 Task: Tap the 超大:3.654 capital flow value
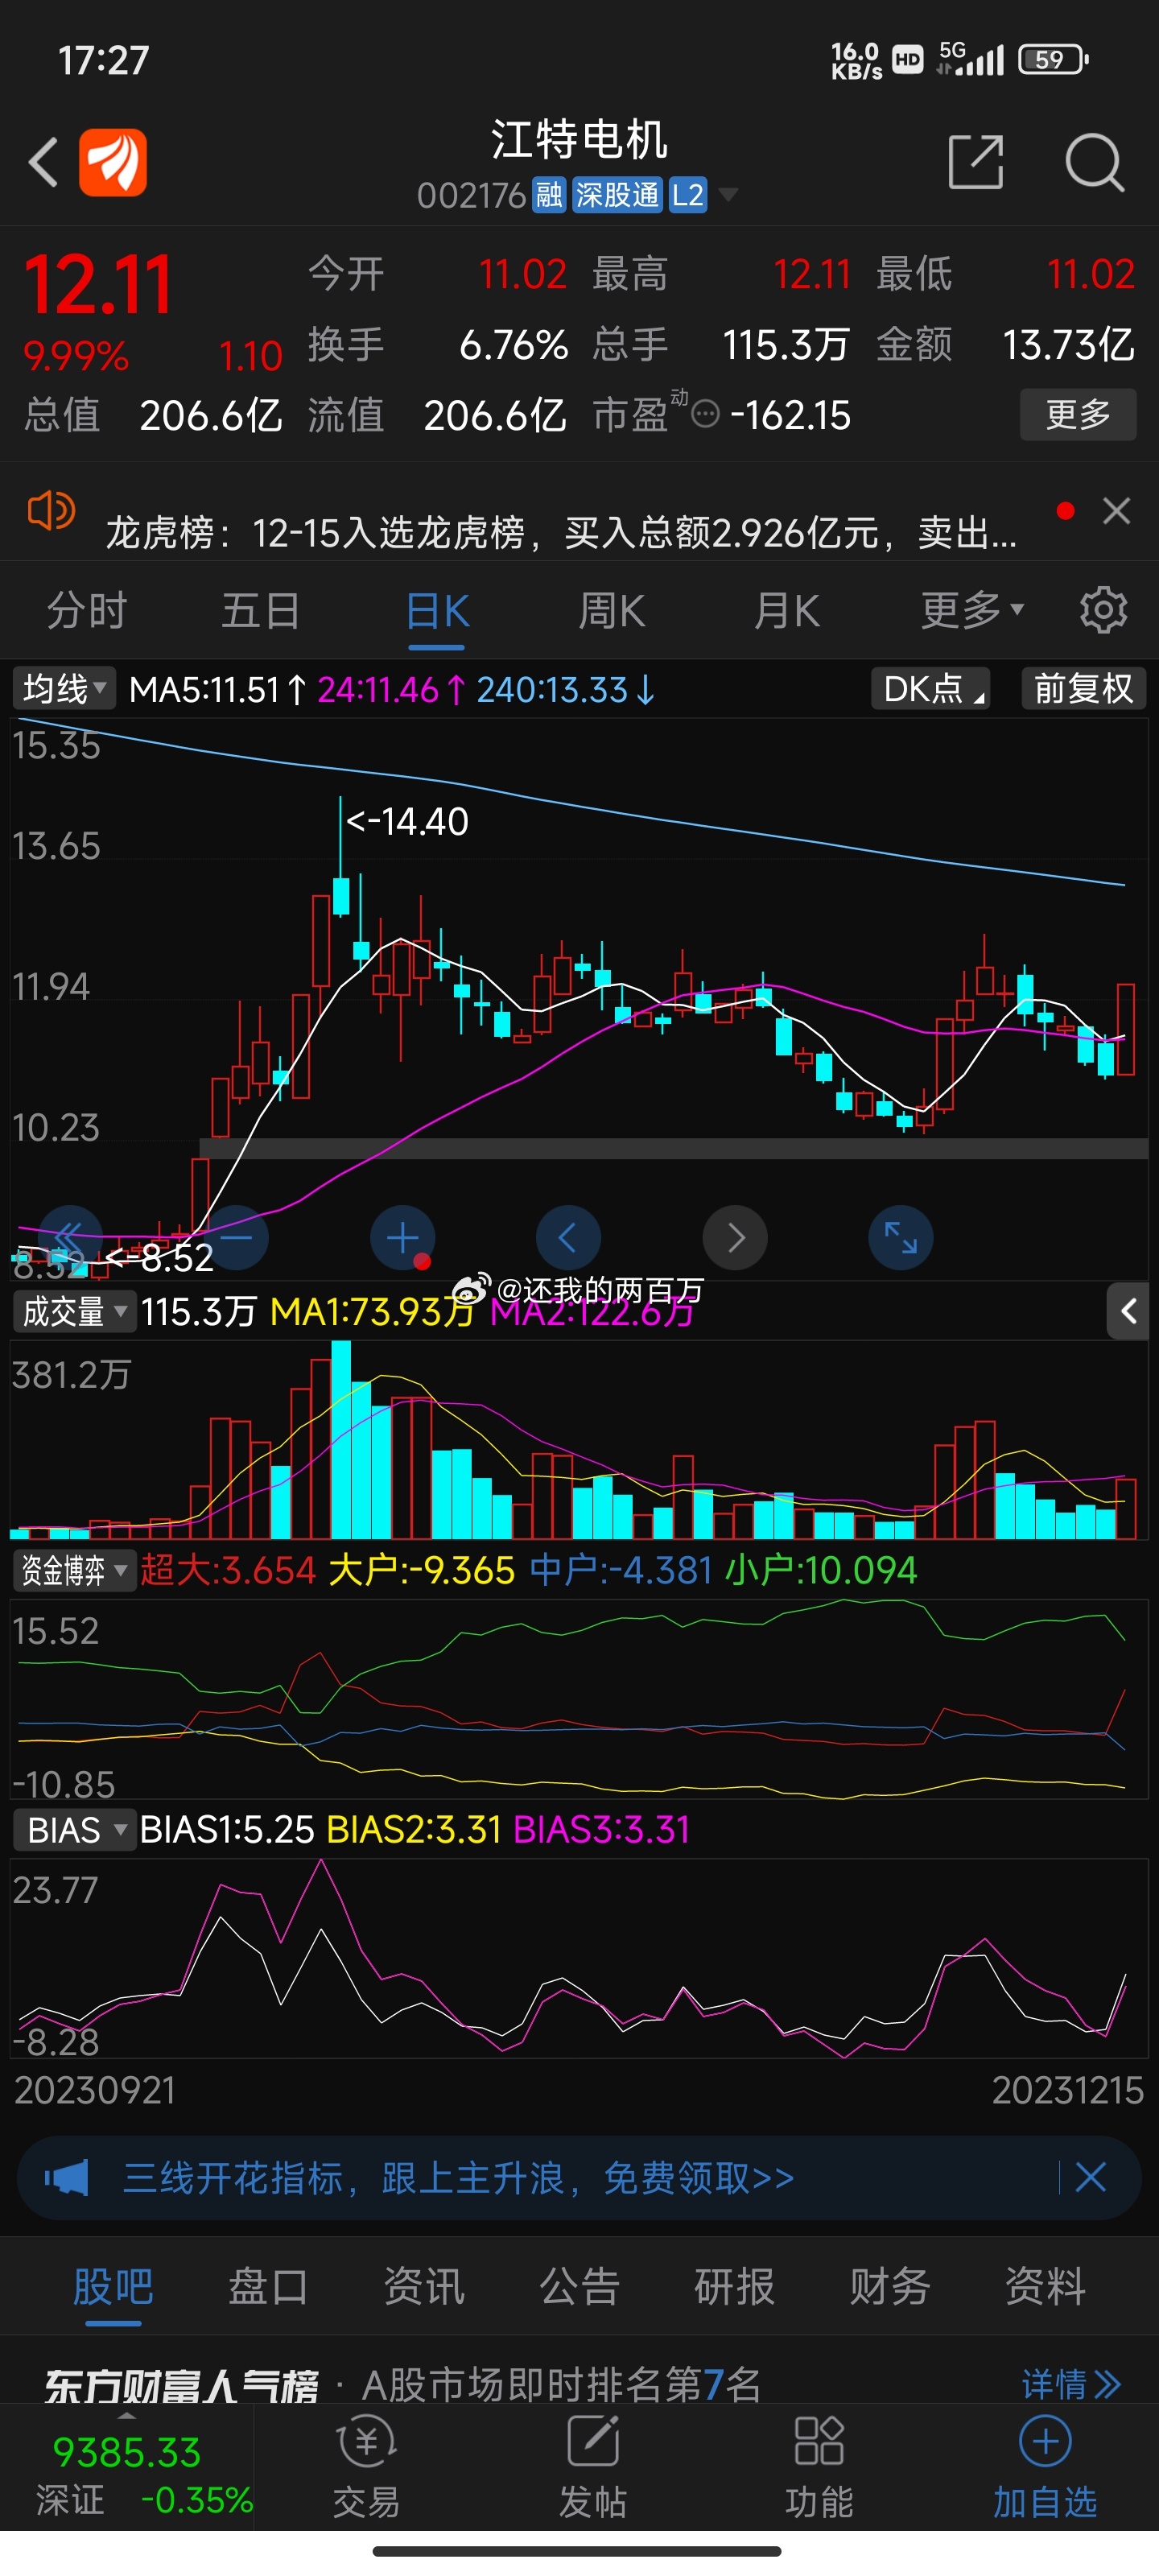pyautogui.click(x=228, y=1570)
